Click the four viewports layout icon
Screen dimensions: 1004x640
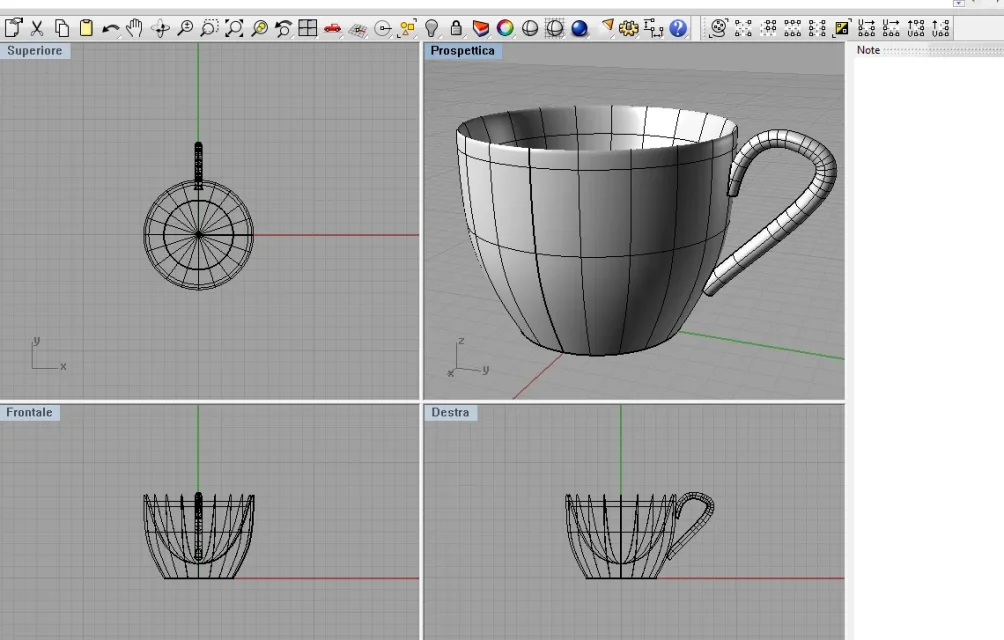click(x=308, y=29)
